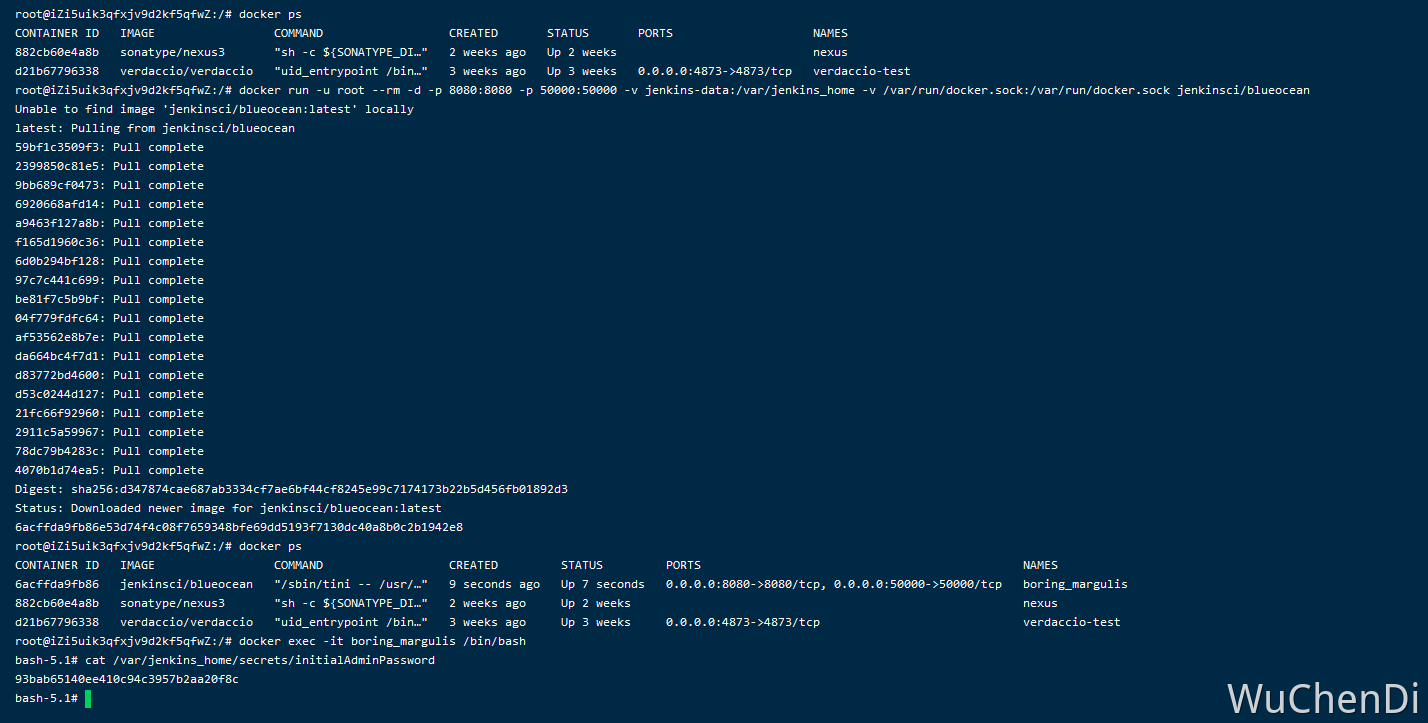1428x723 pixels.
Task: Click "Unable to find image" message line
Action: point(214,109)
